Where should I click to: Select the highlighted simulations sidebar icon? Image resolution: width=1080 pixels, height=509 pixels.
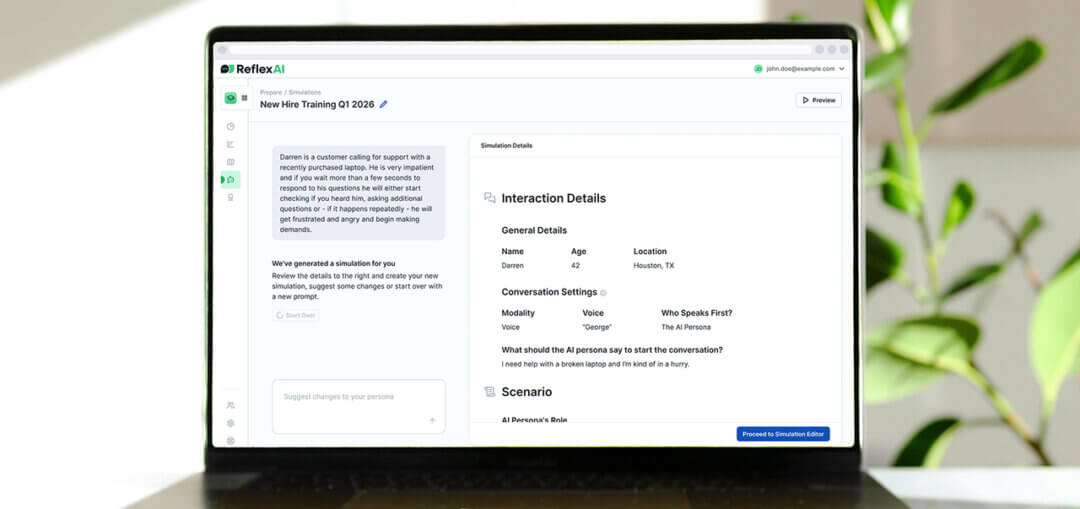point(231,180)
